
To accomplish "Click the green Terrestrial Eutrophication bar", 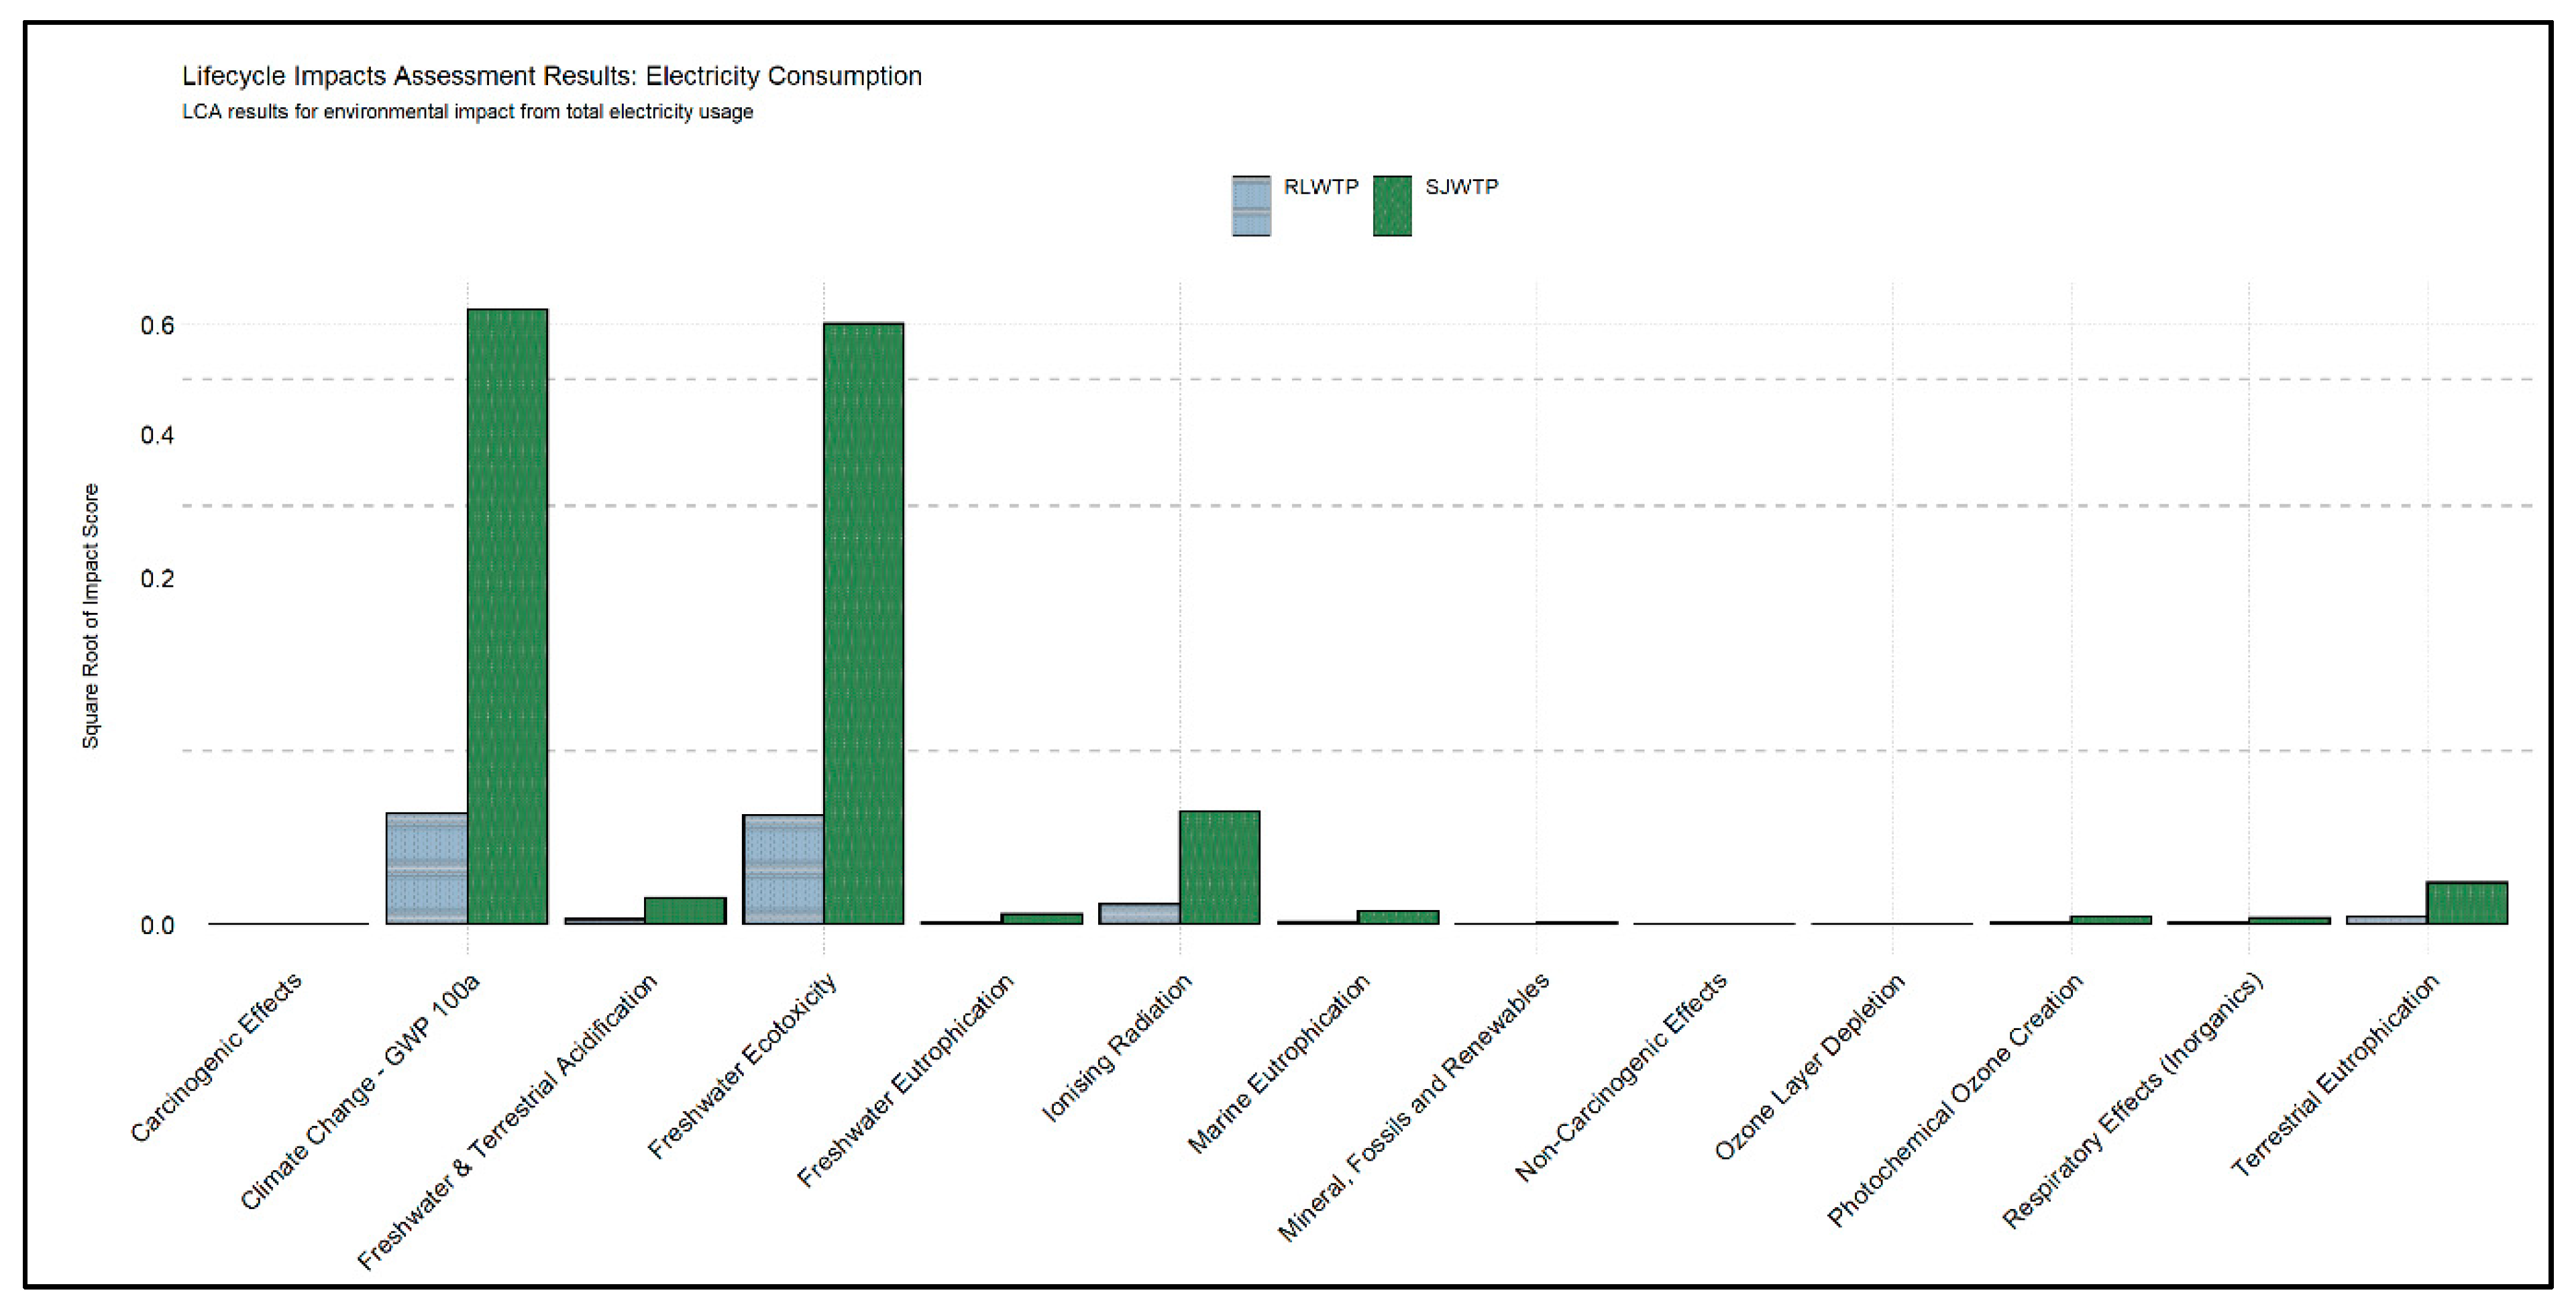I will coord(2467,902).
